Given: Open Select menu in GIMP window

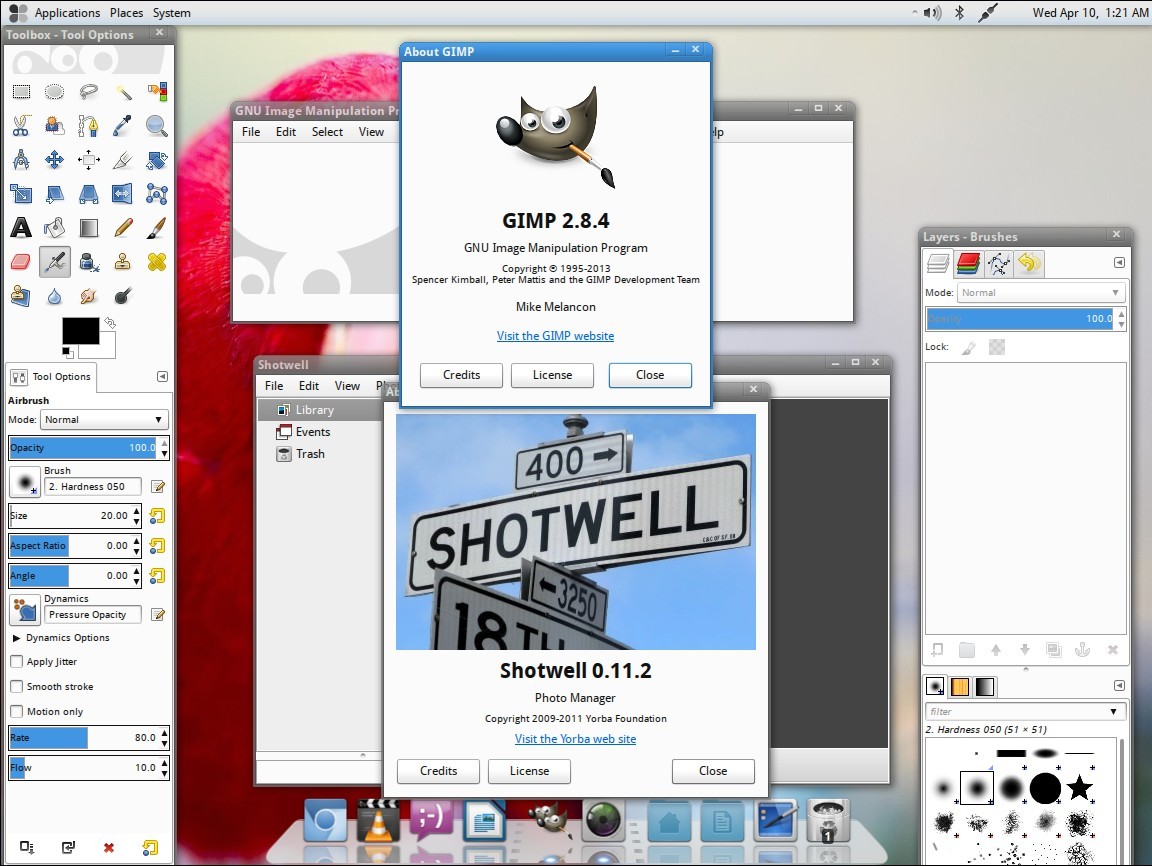Looking at the screenshot, I should pyautogui.click(x=327, y=131).
